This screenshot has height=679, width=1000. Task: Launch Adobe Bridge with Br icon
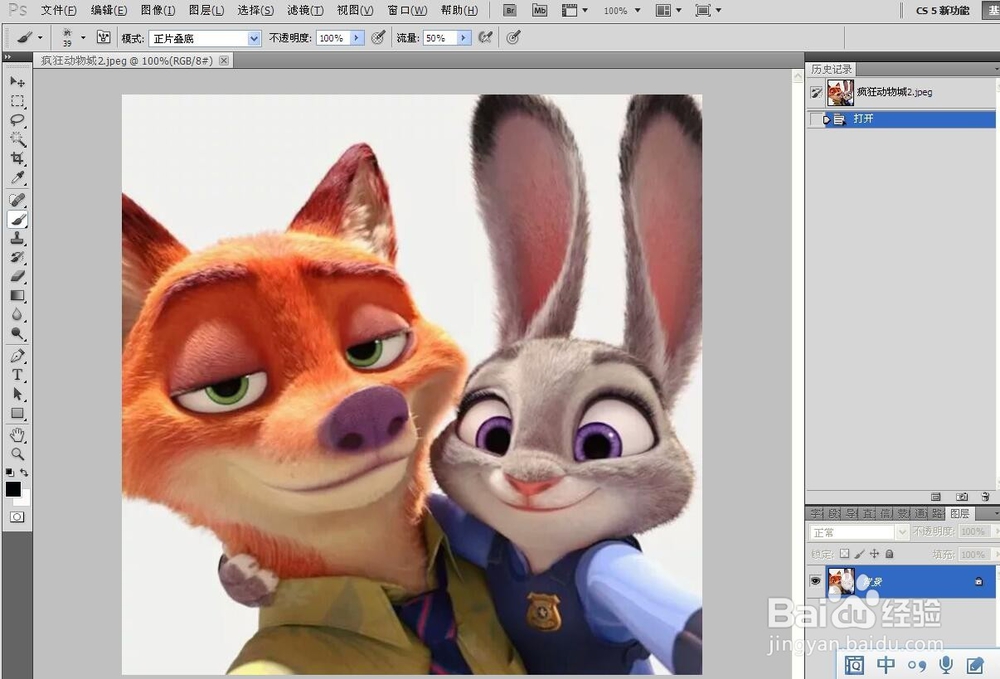510,10
